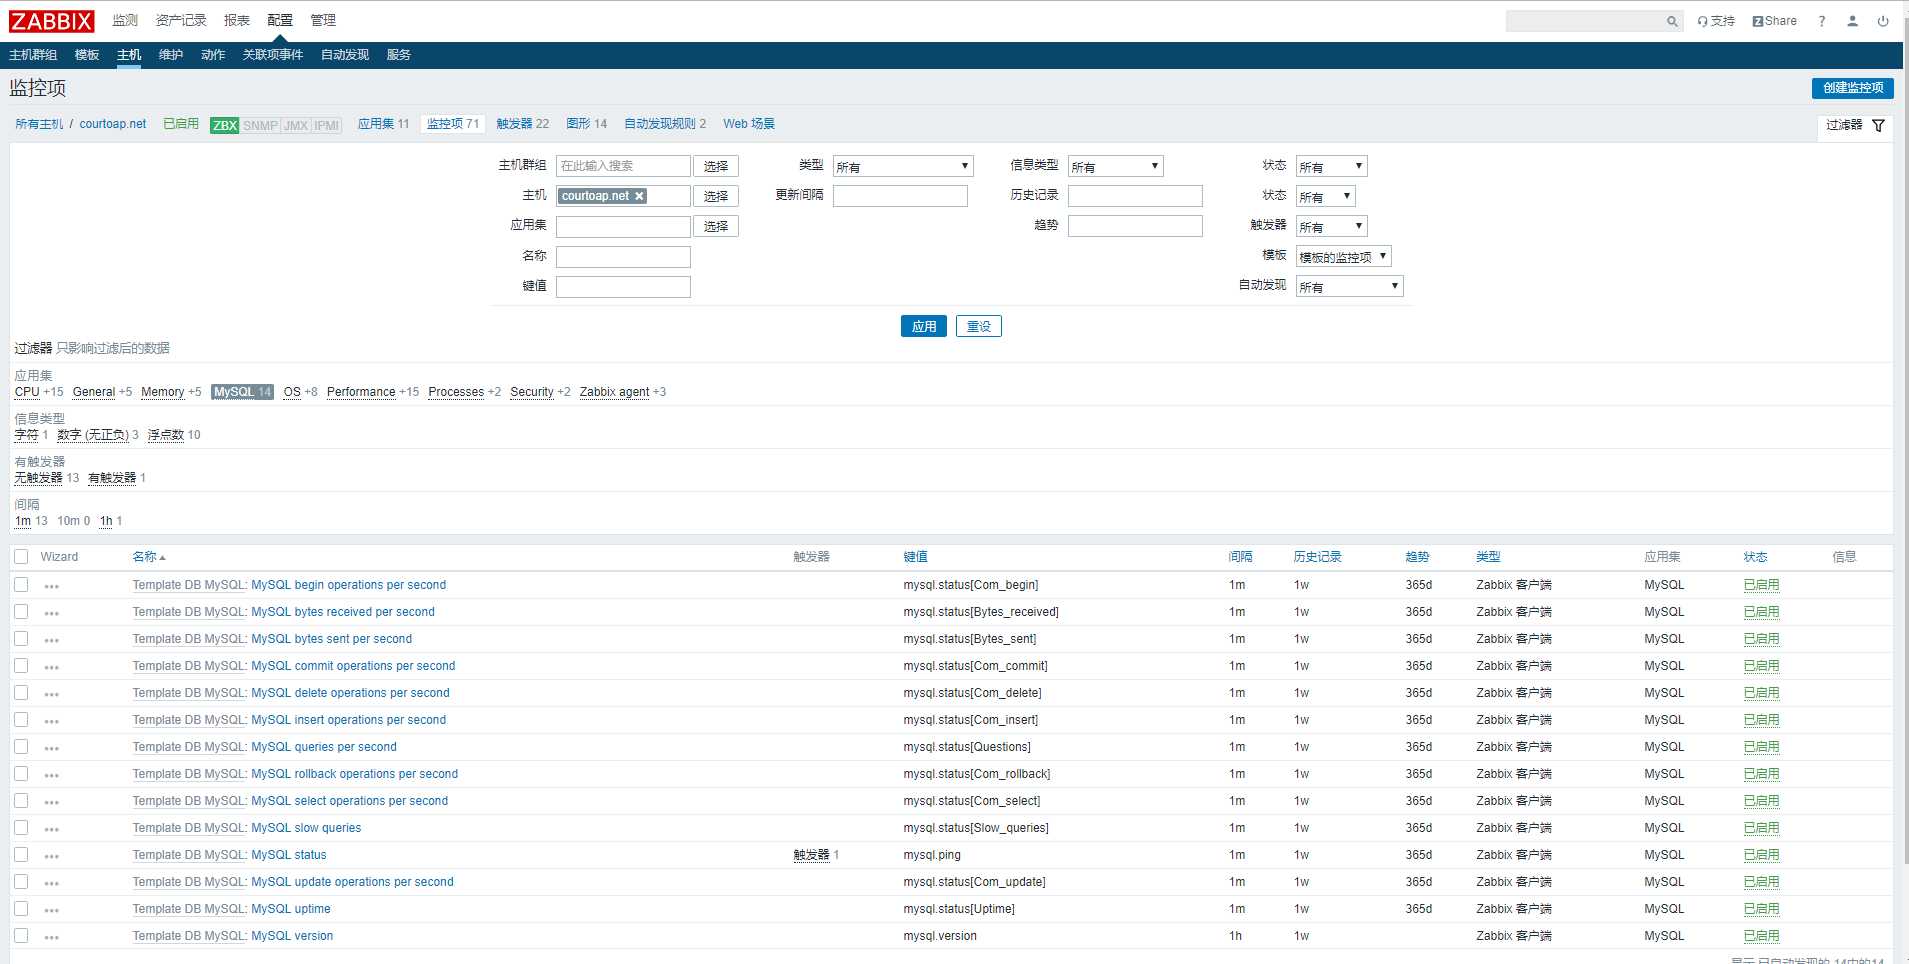
Task: Switch to 模板 submenu
Action: (x=87, y=55)
